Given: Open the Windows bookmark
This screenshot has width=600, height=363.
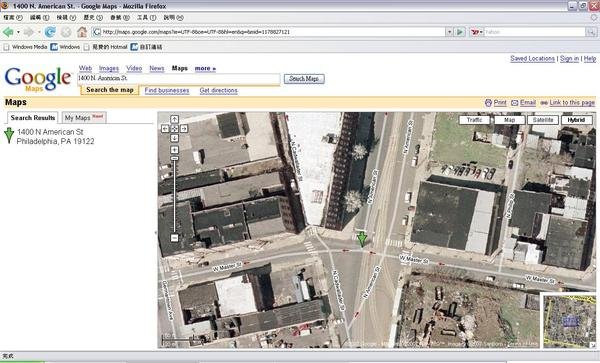Looking at the screenshot, I should tap(65, 47).
